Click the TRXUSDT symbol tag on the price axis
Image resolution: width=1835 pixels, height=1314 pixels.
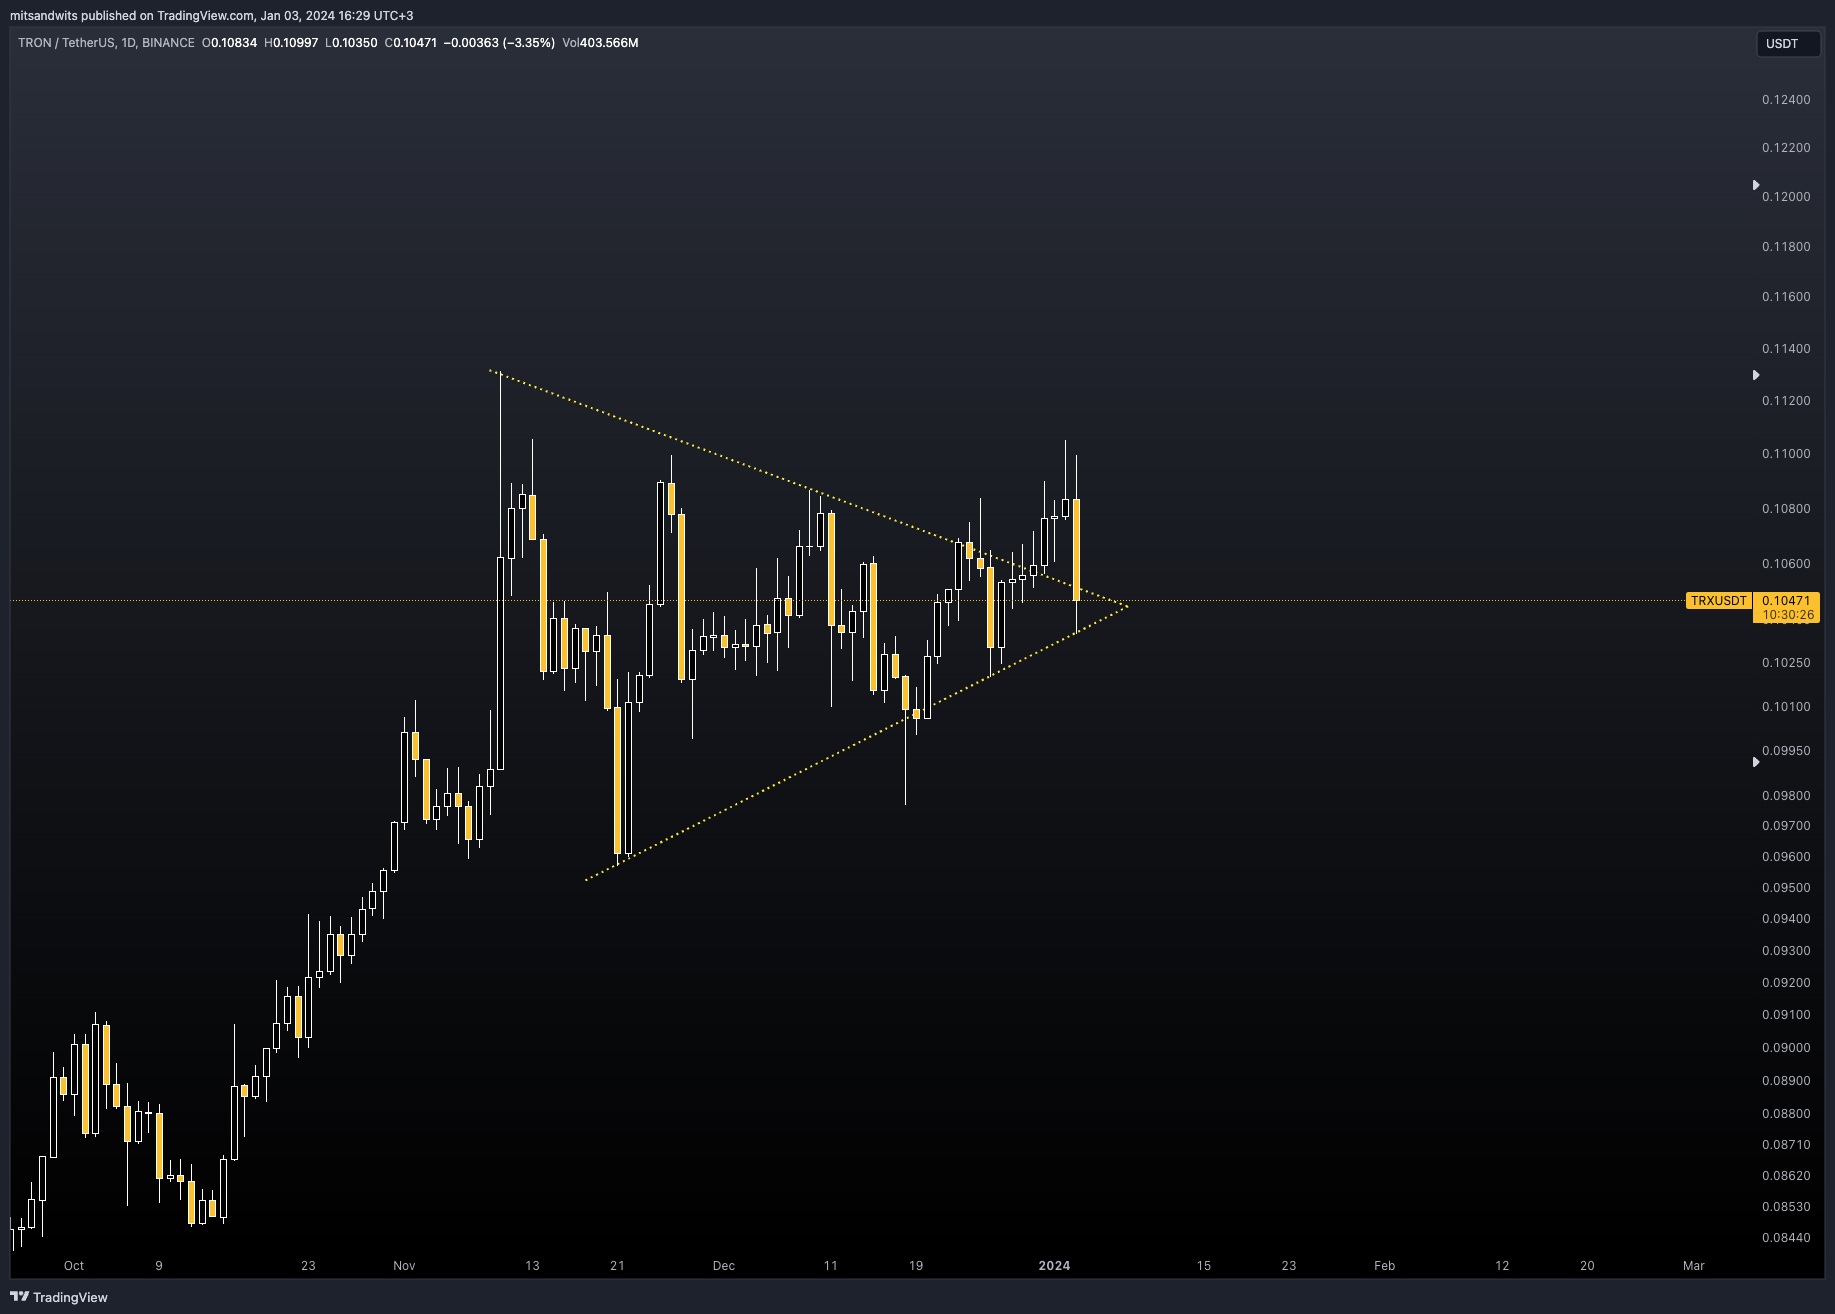tap(1718, 601)
